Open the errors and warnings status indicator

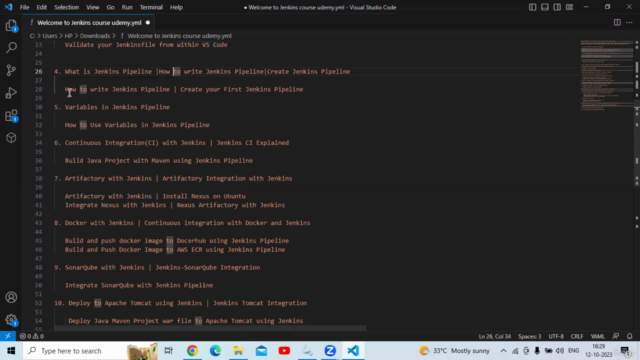coord(32,336)
